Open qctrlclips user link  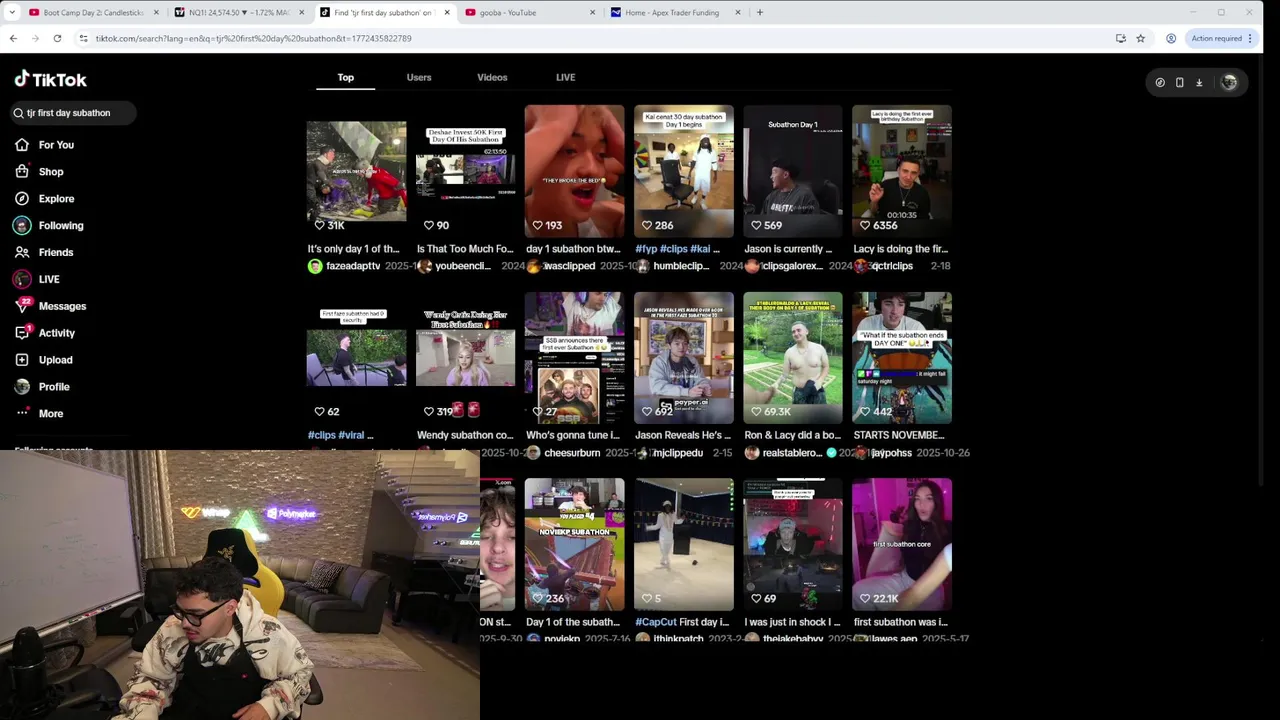point(891,266)
